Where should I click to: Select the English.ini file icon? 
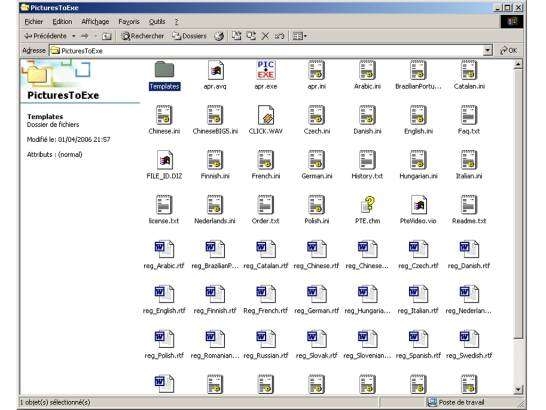418,115
